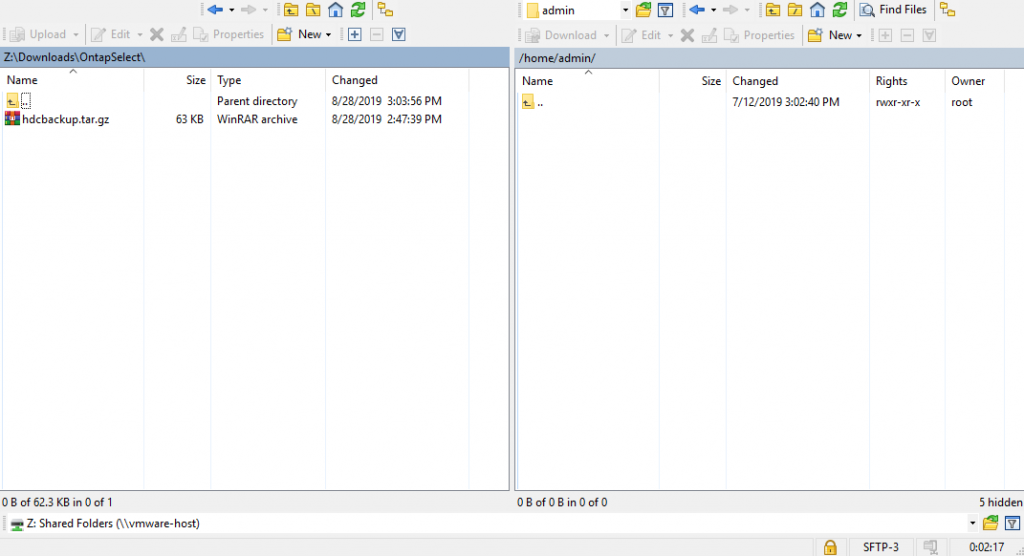Open local file Properties
Image resolution: width=1024 pixels, height=556 pixels.
point(229,35)
